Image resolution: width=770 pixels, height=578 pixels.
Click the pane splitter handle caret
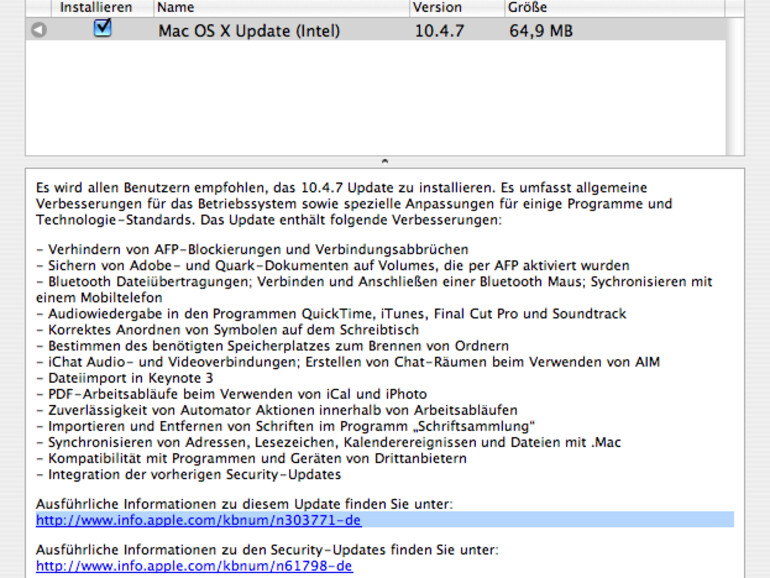[385, 161]
